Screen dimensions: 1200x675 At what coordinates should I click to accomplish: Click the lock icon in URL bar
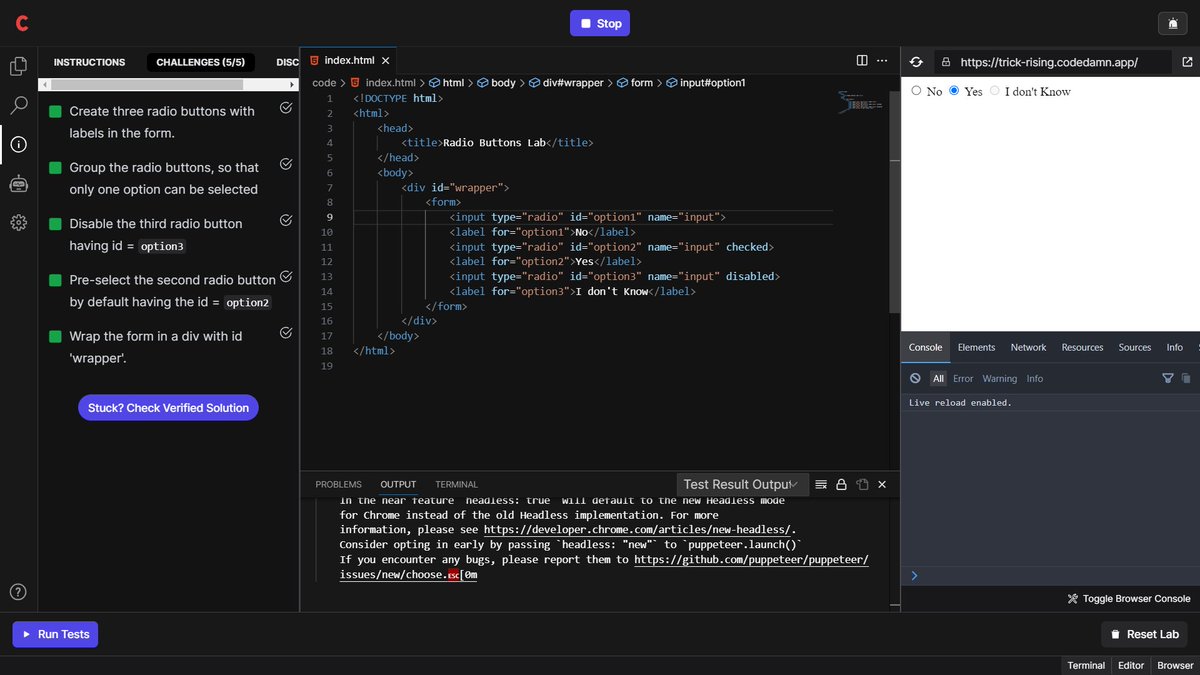pyautogui.click(x=944, y=62)
